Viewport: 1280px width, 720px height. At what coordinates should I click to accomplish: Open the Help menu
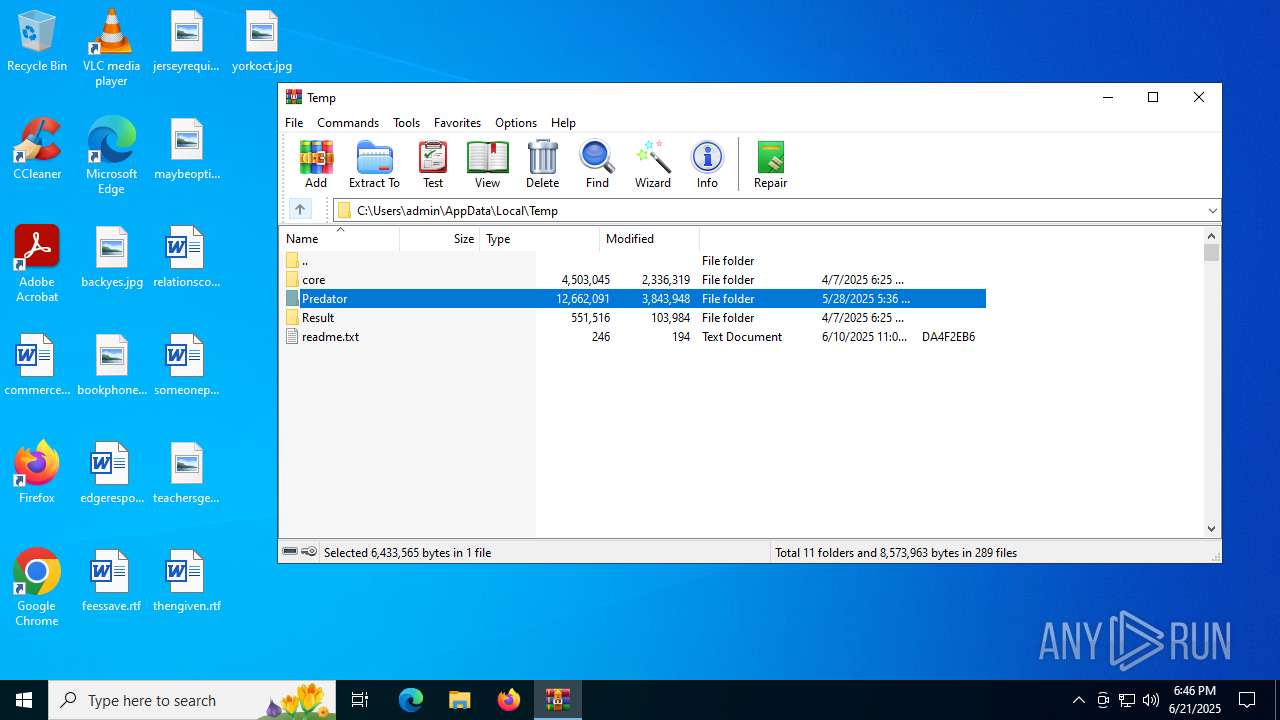tap(563, 123)
